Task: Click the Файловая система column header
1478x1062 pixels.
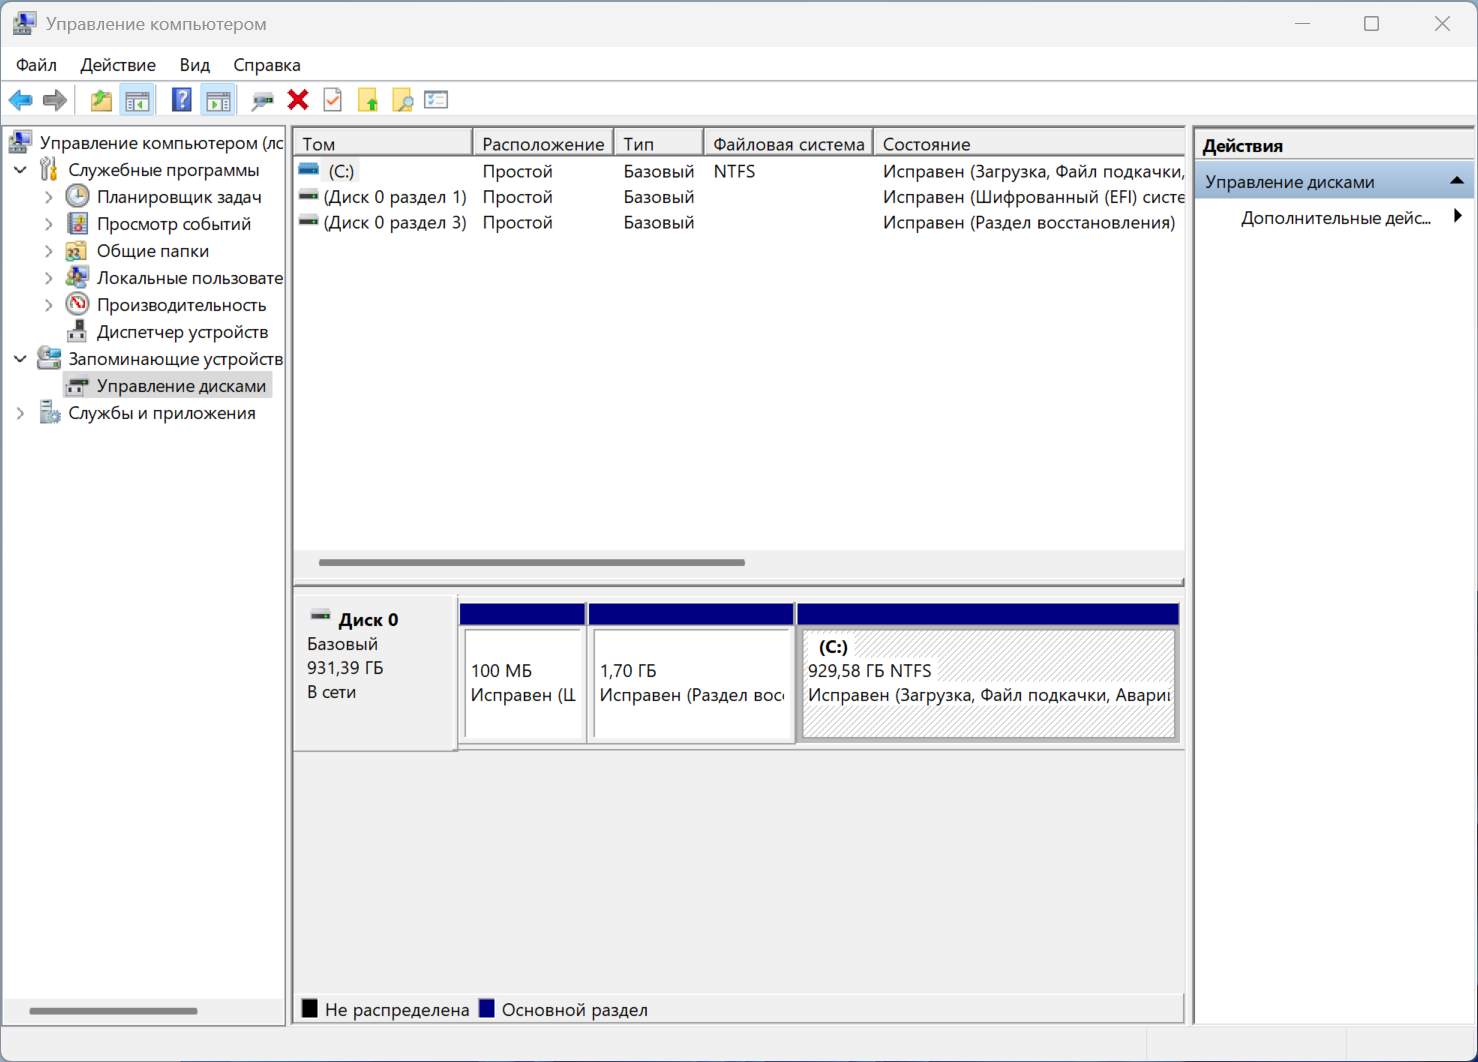Action: tap(788, 144)
